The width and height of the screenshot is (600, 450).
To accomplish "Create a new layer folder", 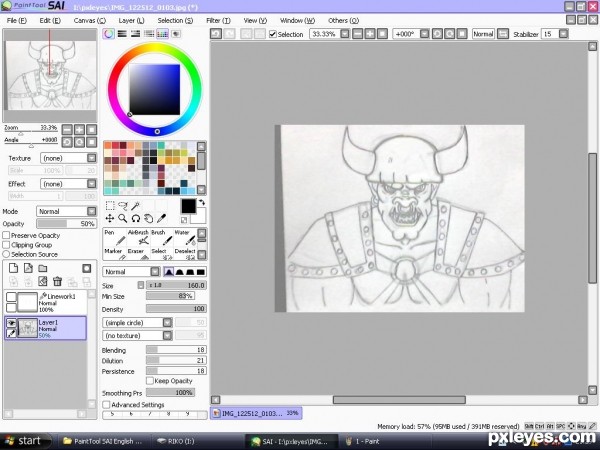I will click(42, 268).
